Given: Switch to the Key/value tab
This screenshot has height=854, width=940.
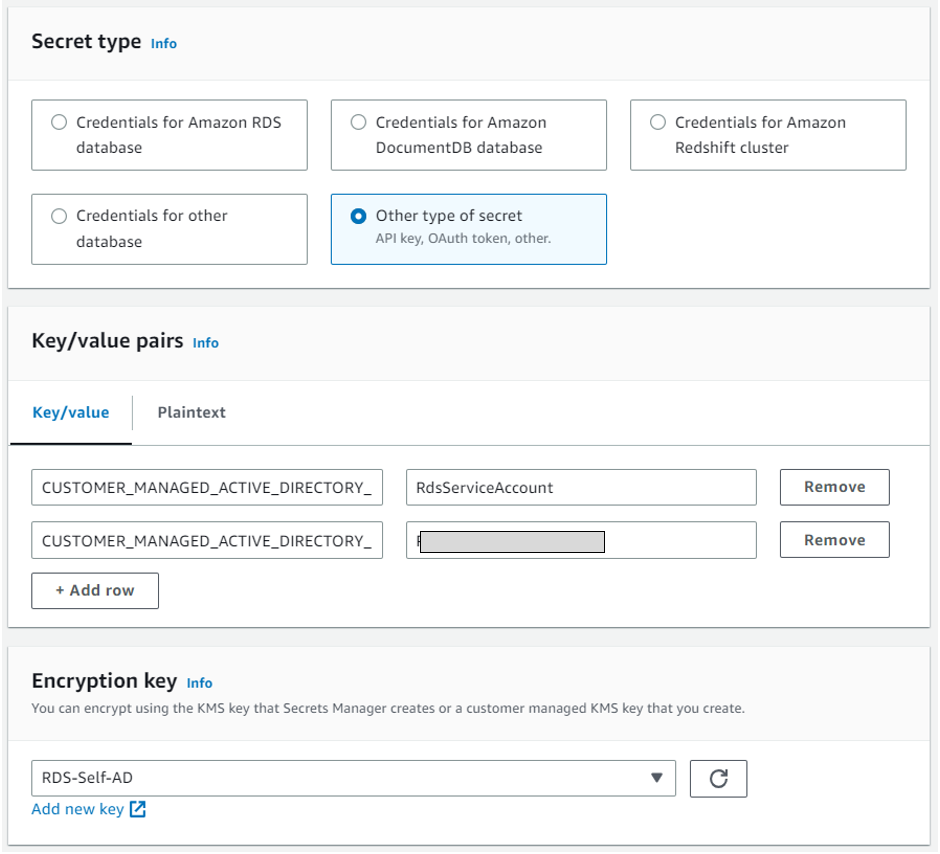Looking at the screenshot, I should pyautogui.click(x=71, y=412).
